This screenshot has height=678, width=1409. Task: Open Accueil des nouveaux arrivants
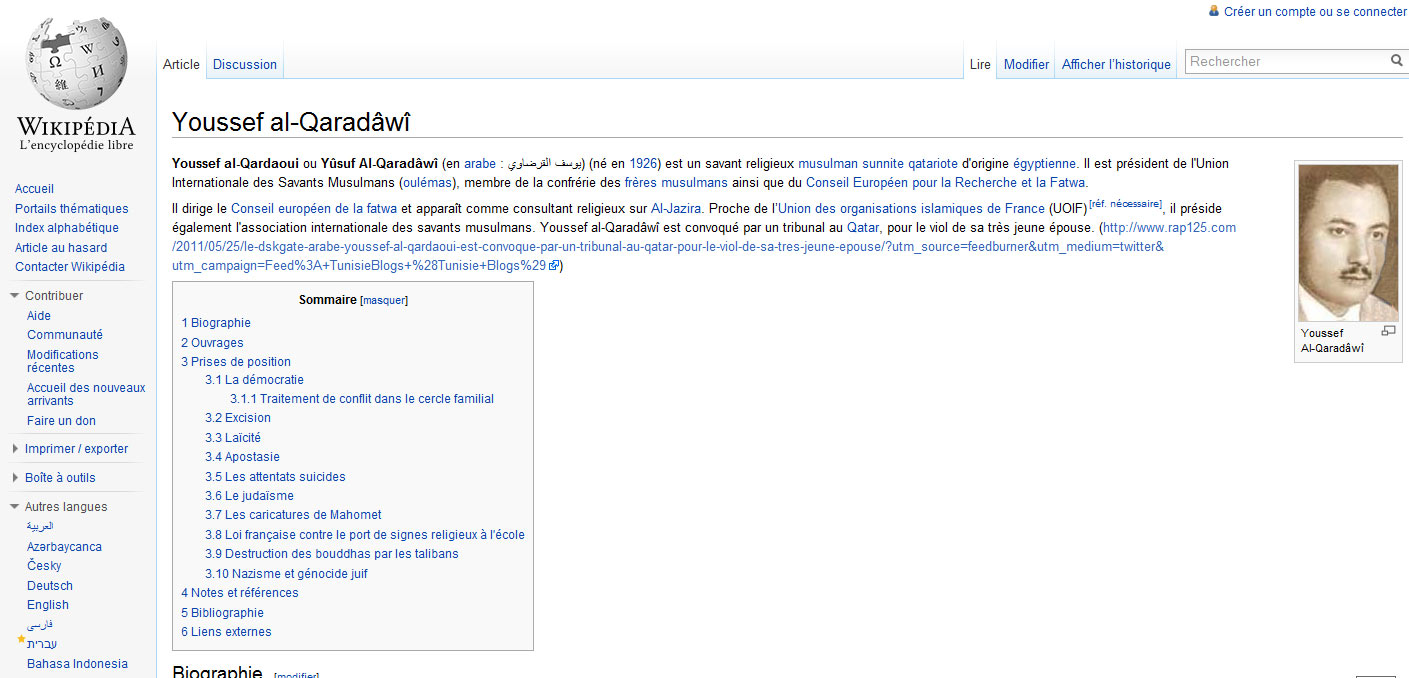(86, 394)
